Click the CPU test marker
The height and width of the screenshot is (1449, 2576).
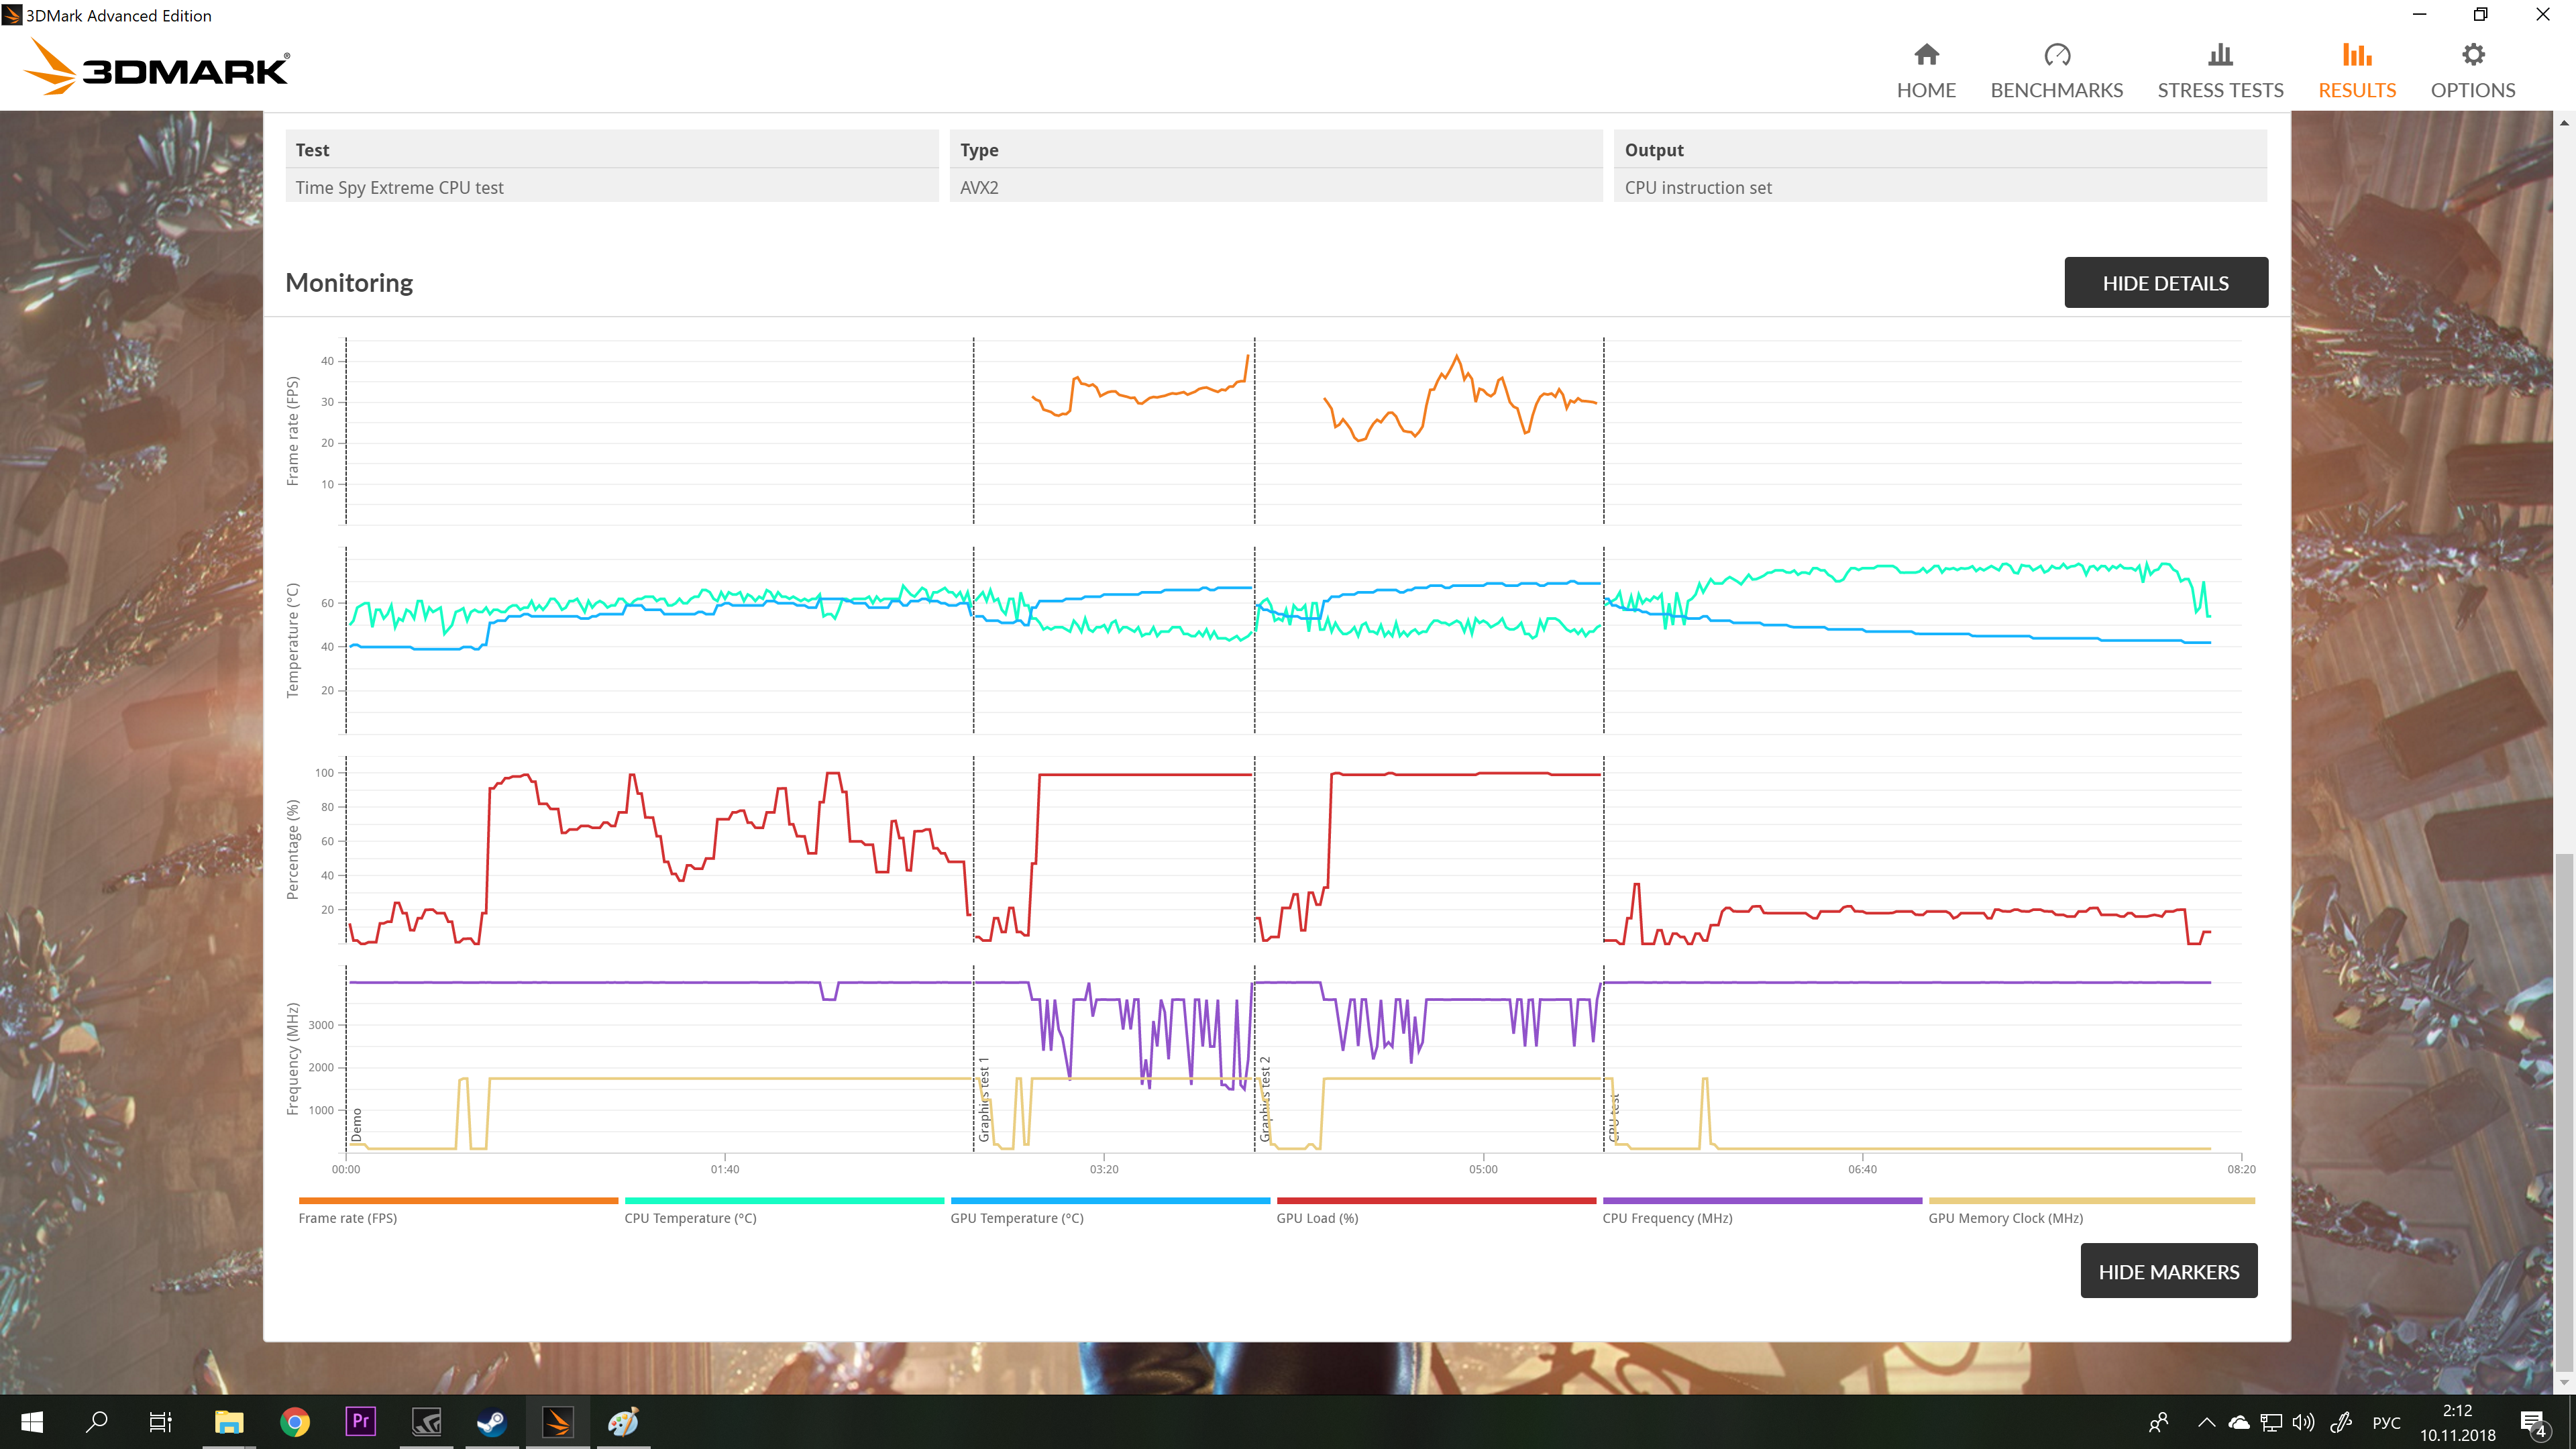[1614, 1118]
